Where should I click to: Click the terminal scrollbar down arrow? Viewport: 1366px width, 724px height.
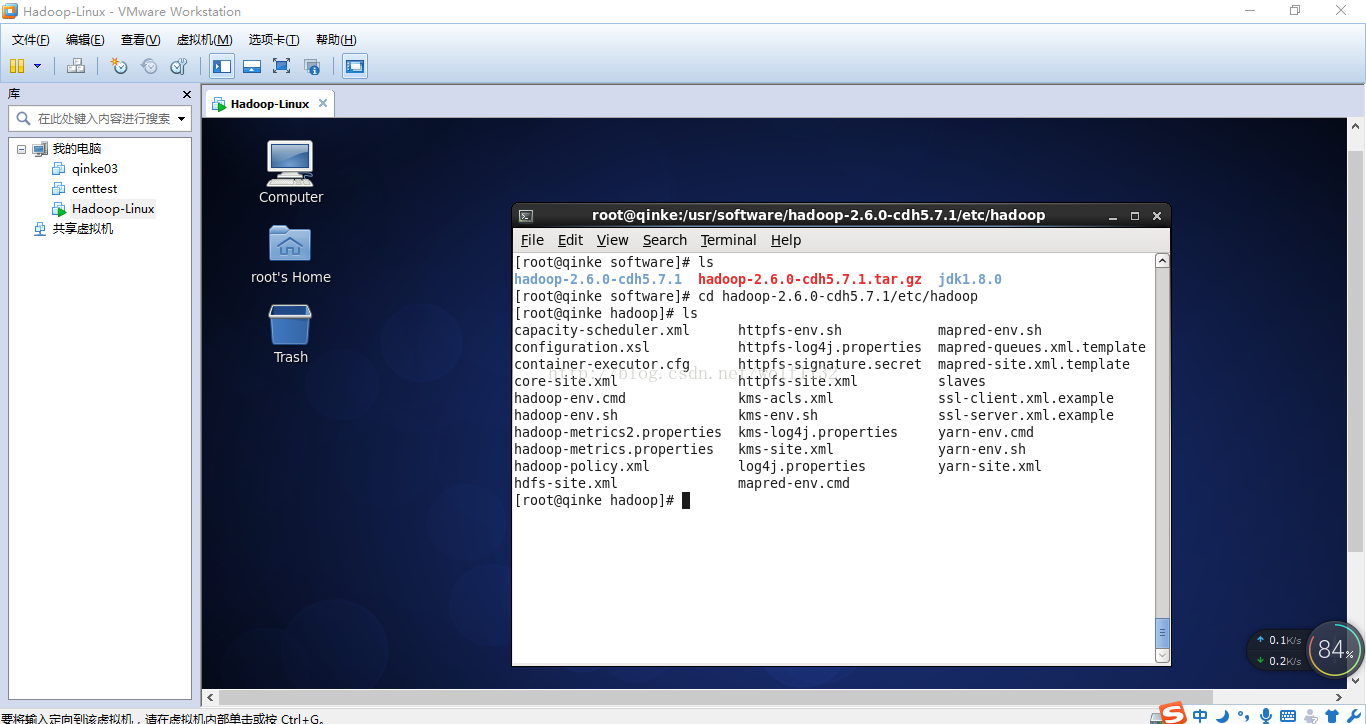1162,656
